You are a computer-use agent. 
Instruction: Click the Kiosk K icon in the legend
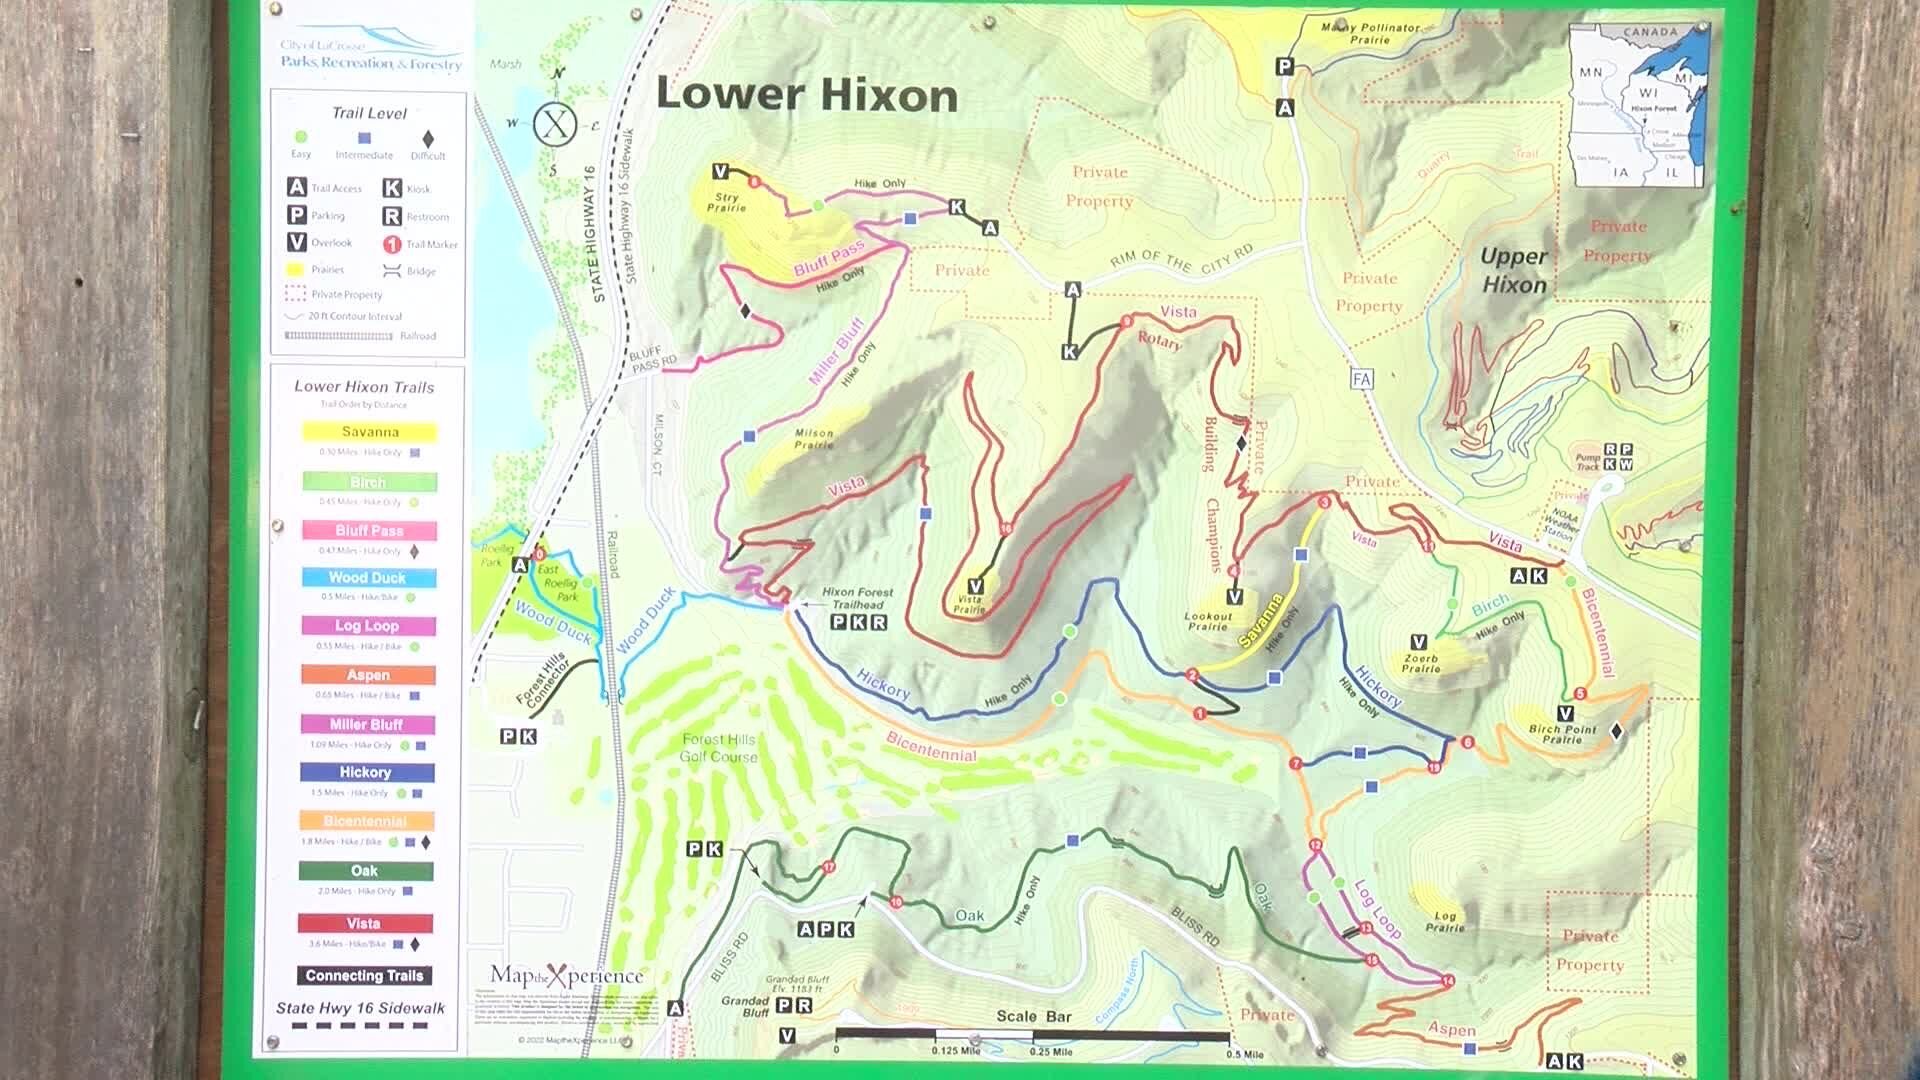click(x=391, y=188)
